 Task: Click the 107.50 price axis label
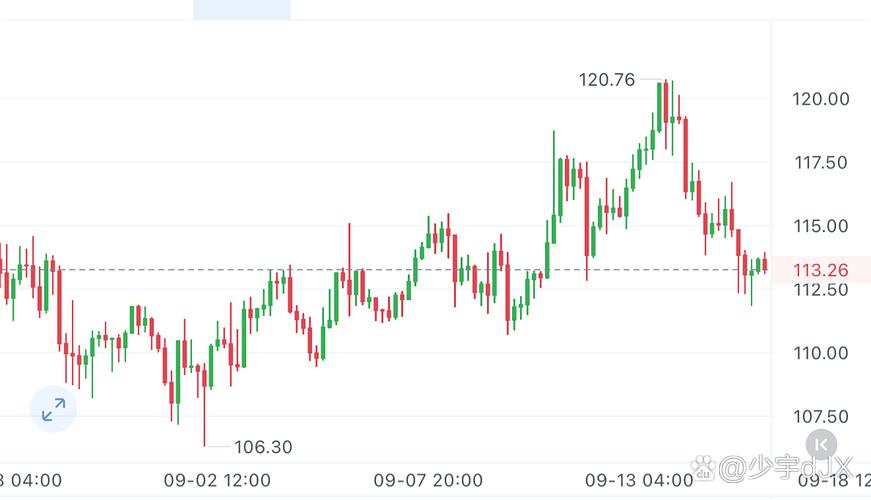820,417
